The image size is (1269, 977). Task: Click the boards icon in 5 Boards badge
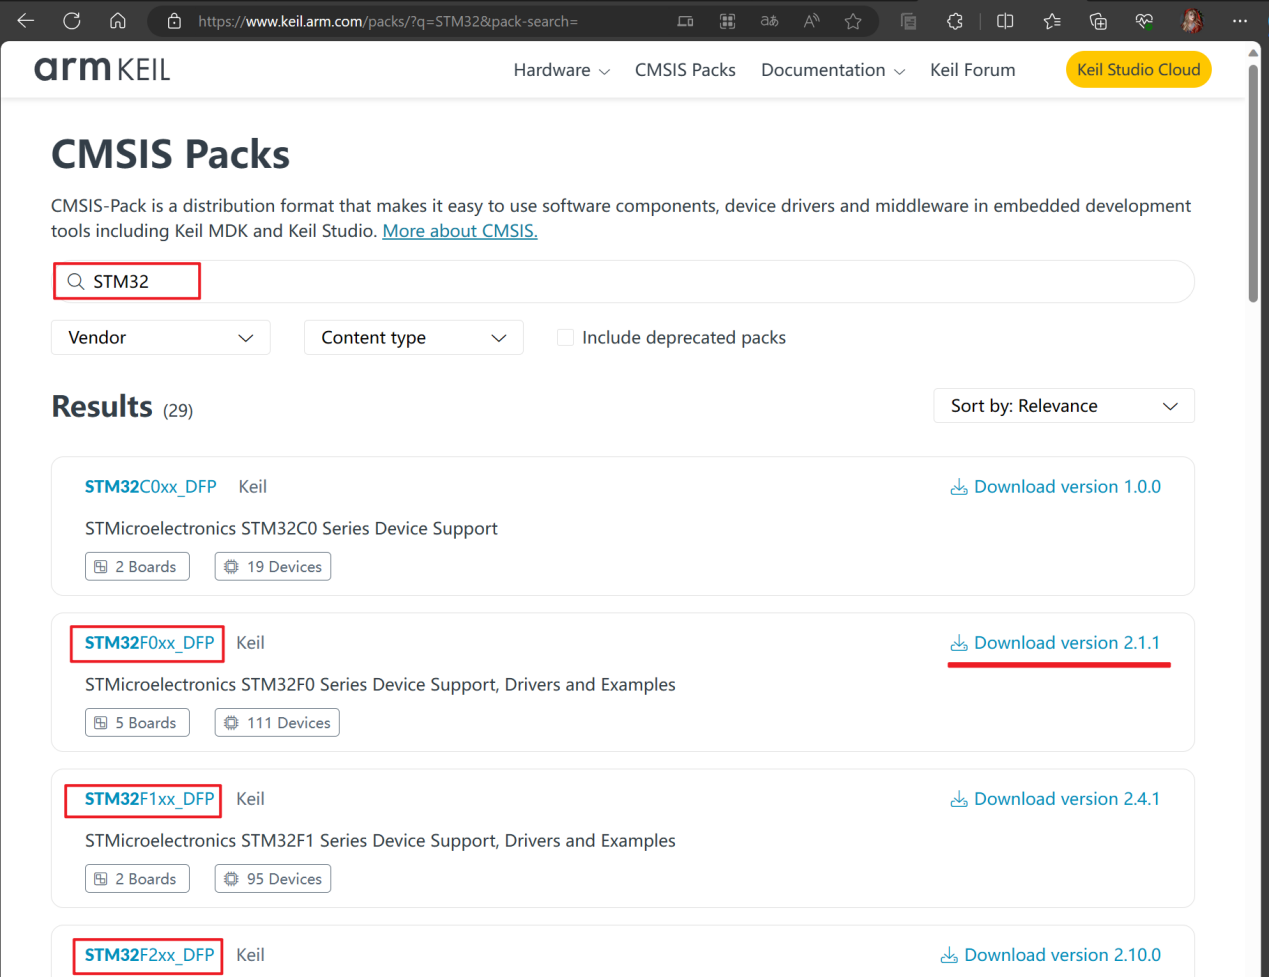pyautogui.click(x=101, y=723)
